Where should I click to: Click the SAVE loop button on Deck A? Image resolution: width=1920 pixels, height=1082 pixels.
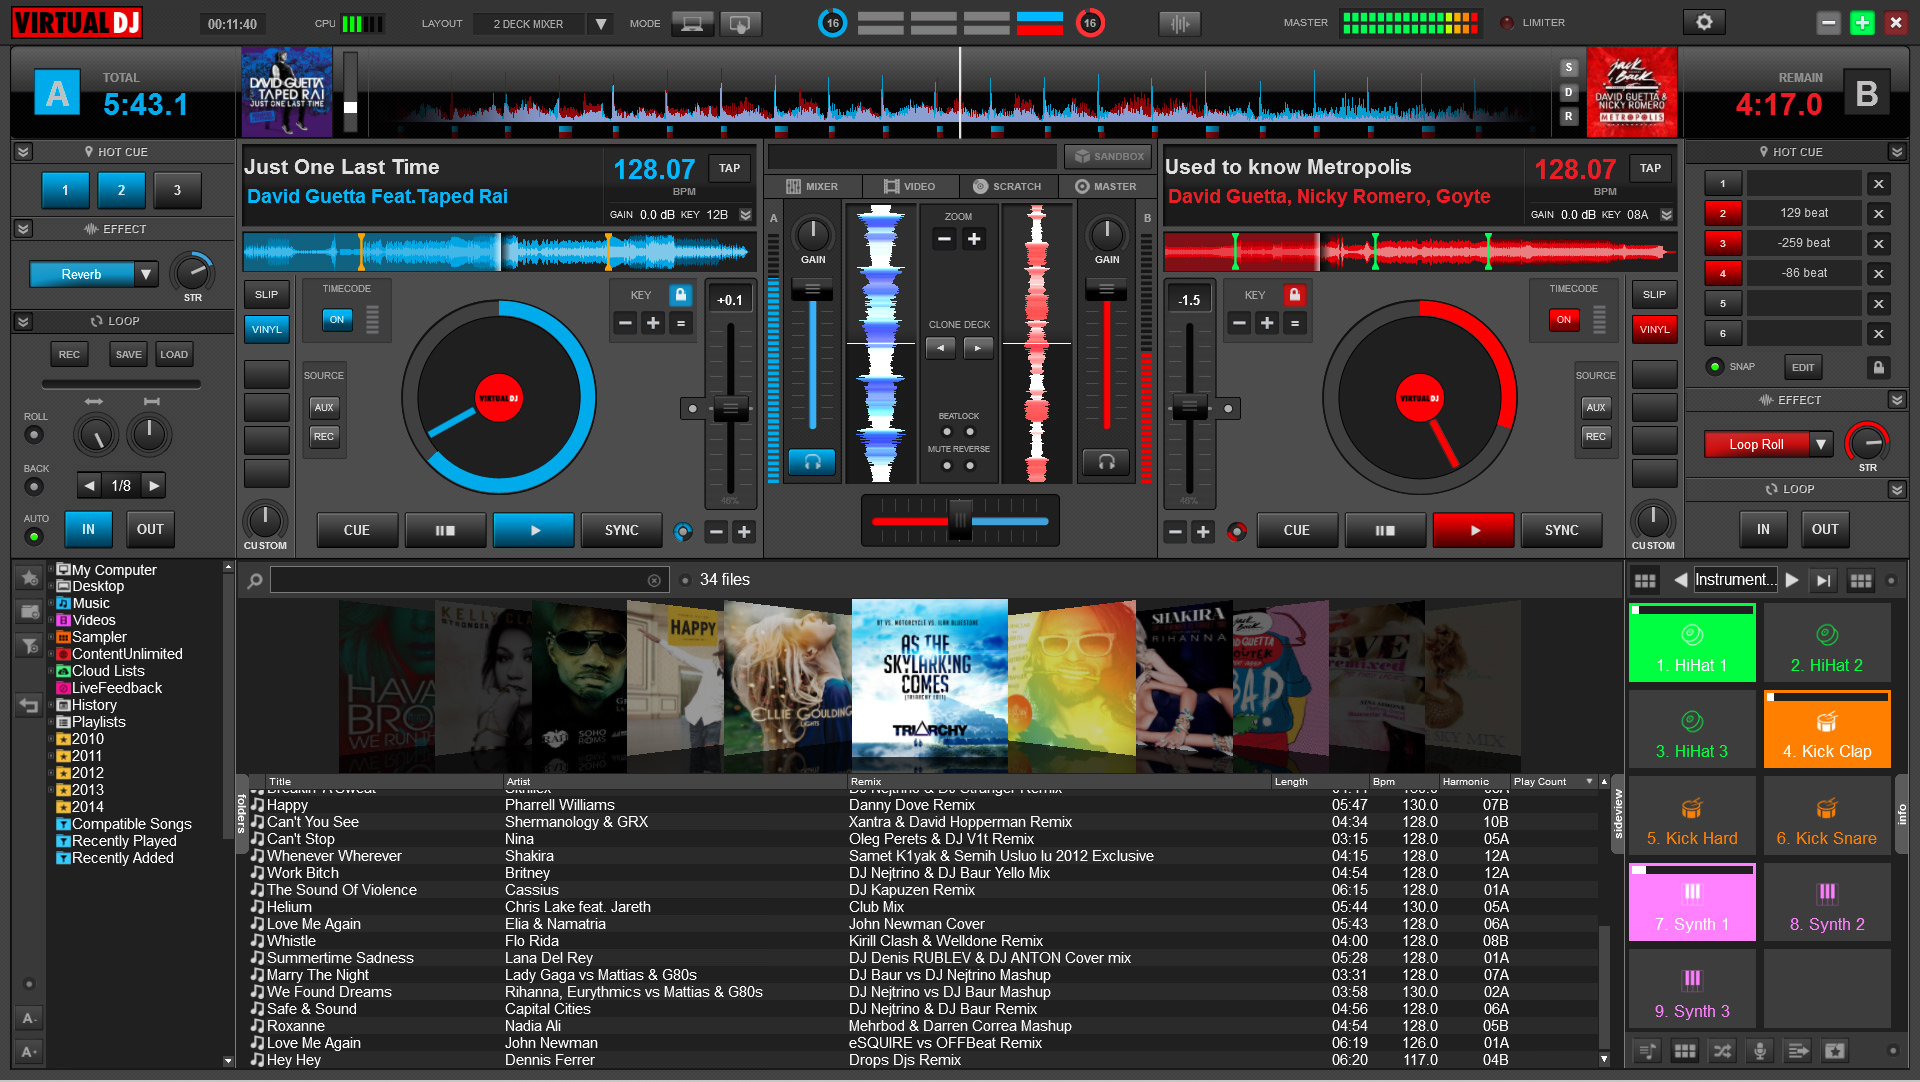[128, 353]
